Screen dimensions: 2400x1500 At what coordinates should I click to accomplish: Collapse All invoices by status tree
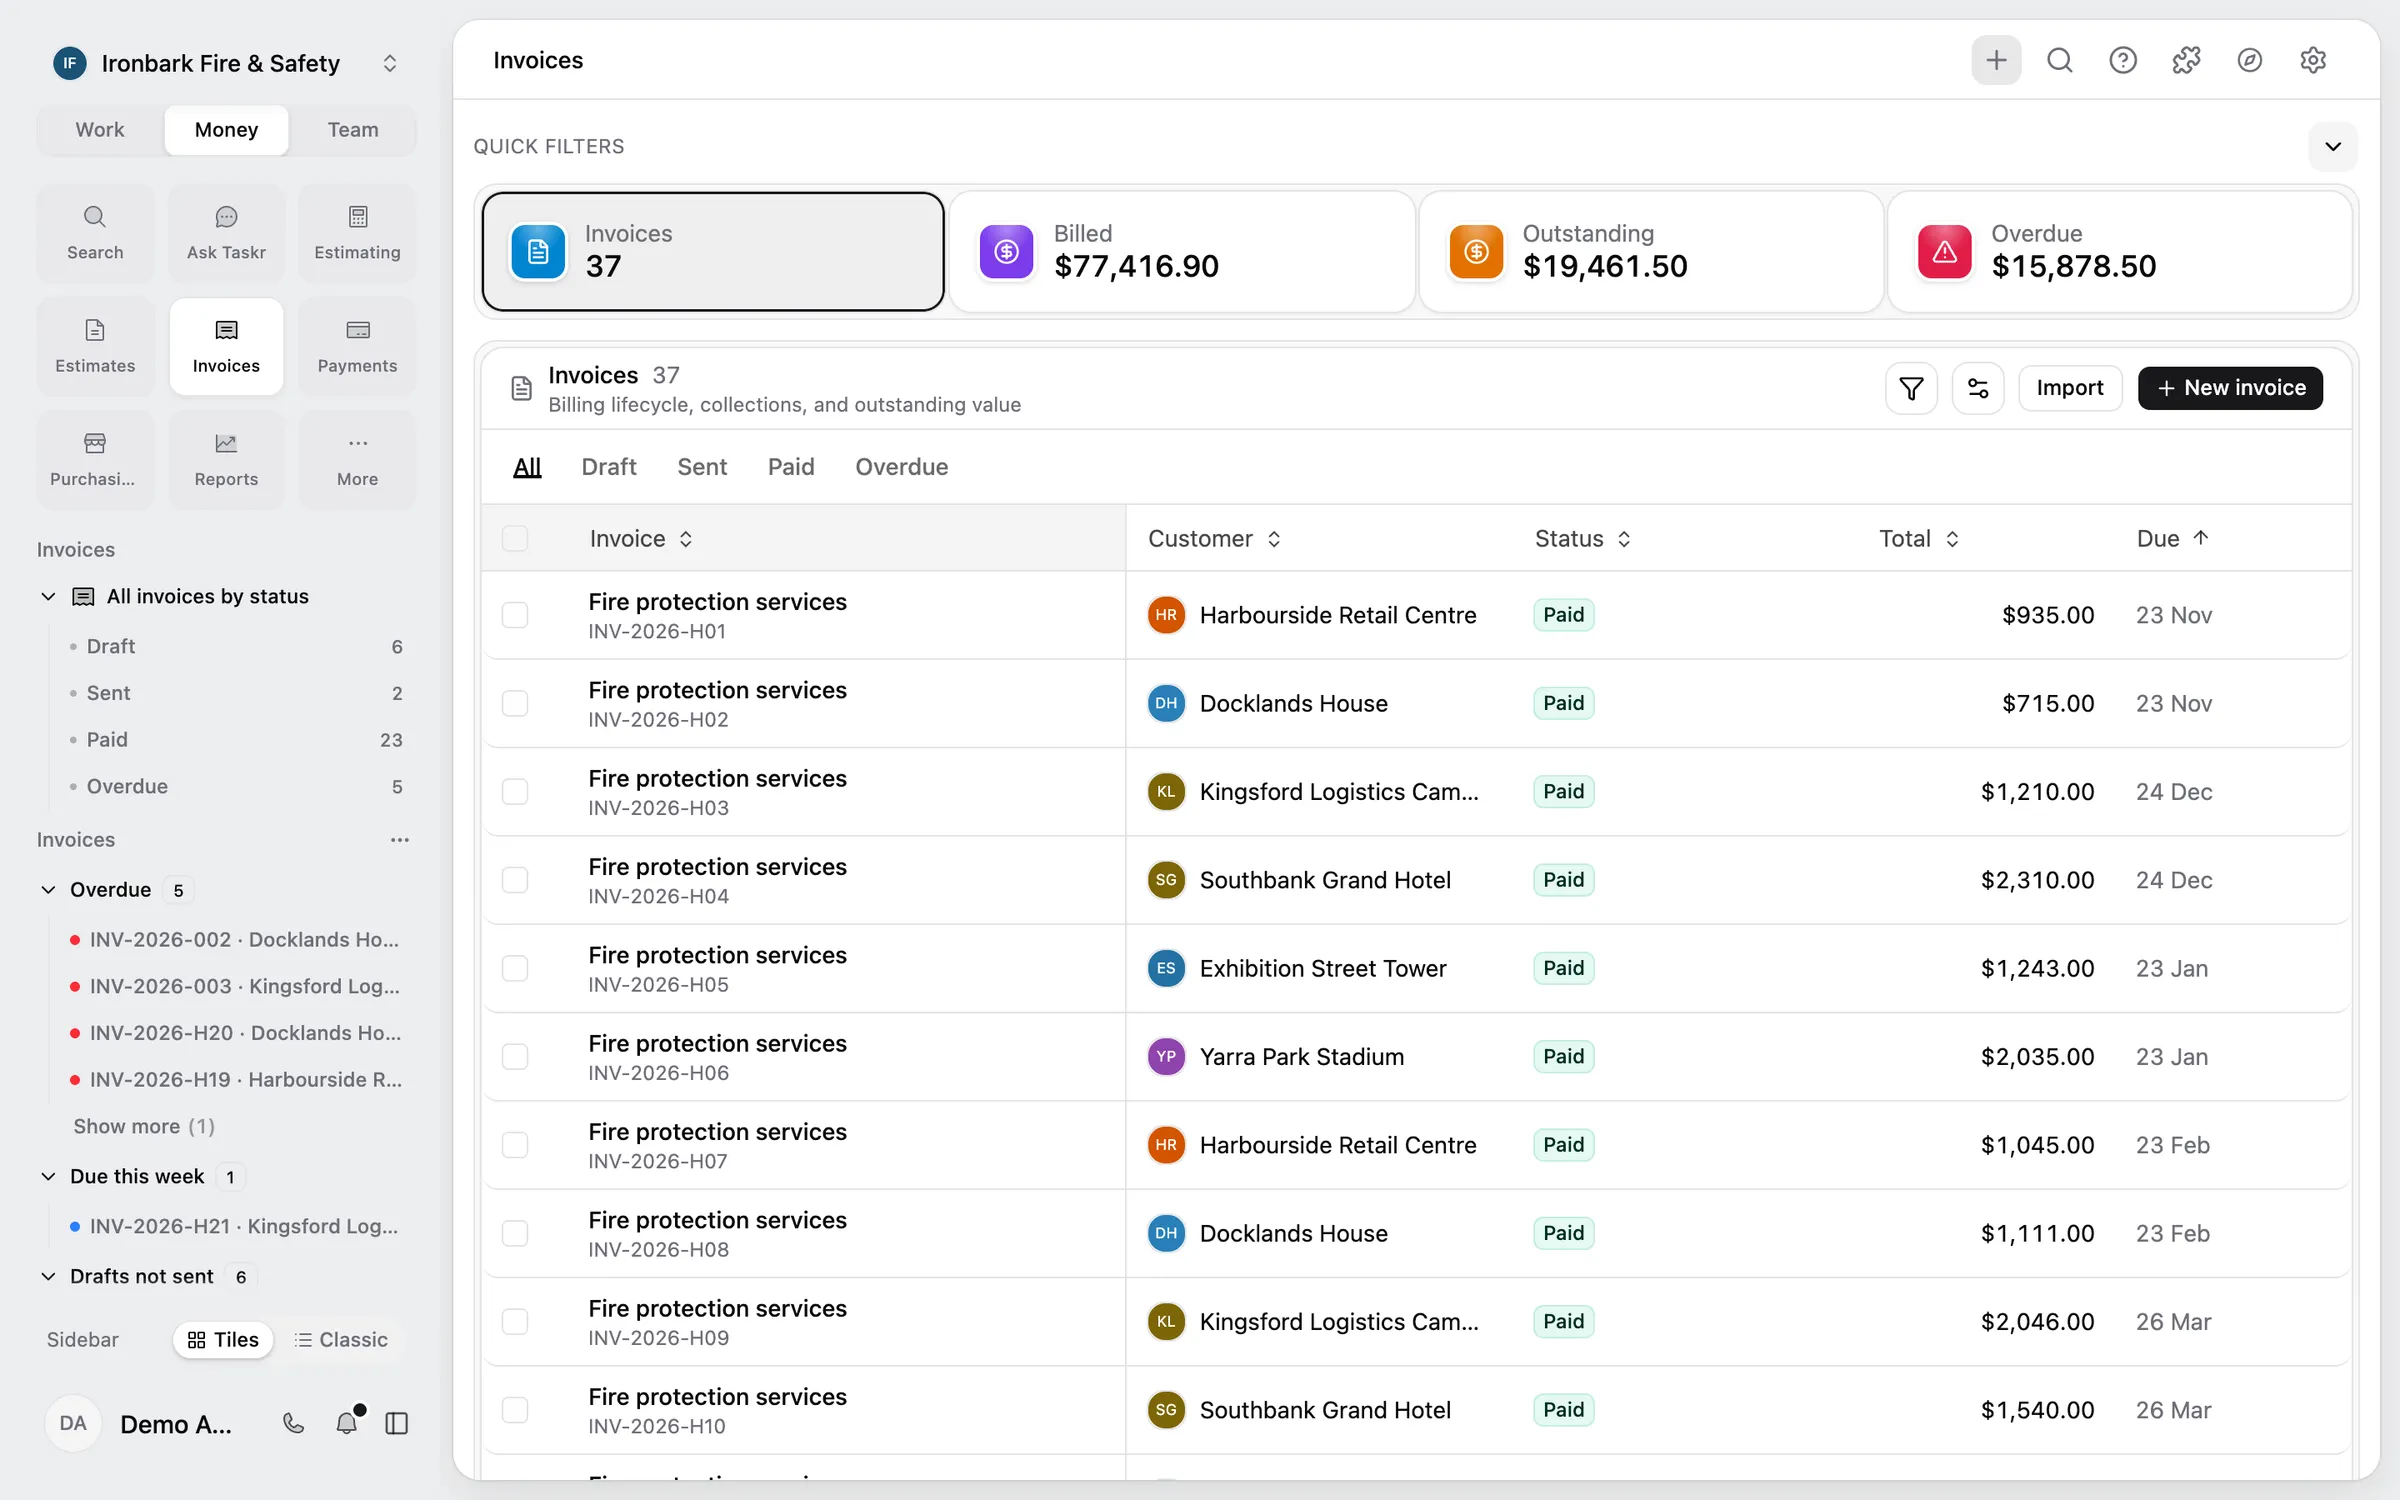(48, 596)
